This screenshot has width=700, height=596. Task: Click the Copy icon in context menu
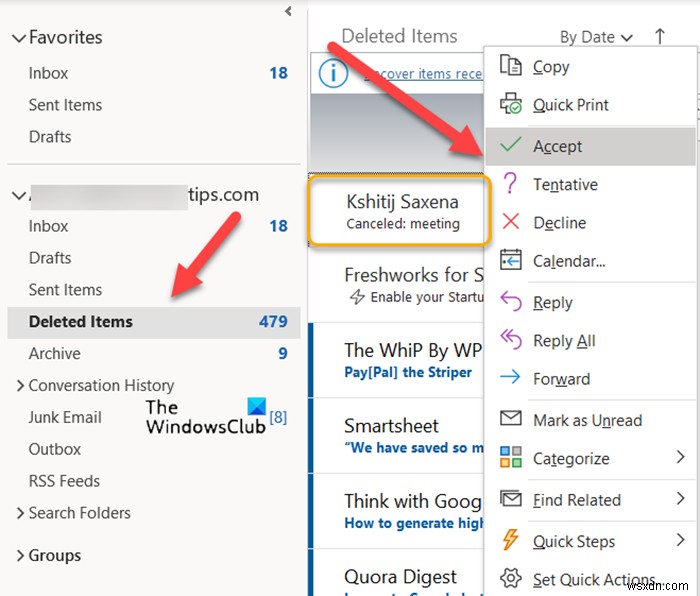(x=510, y=66)
